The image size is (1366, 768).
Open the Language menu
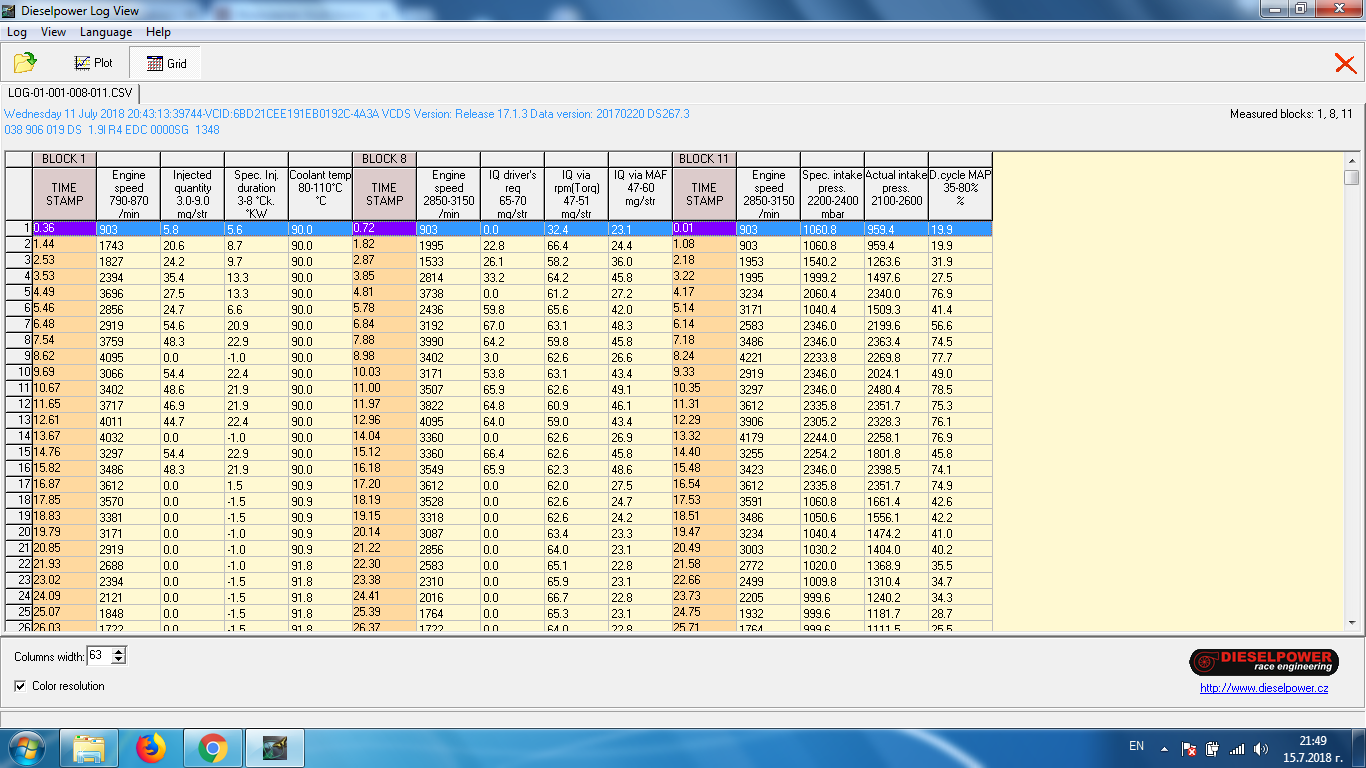[106, 32]
